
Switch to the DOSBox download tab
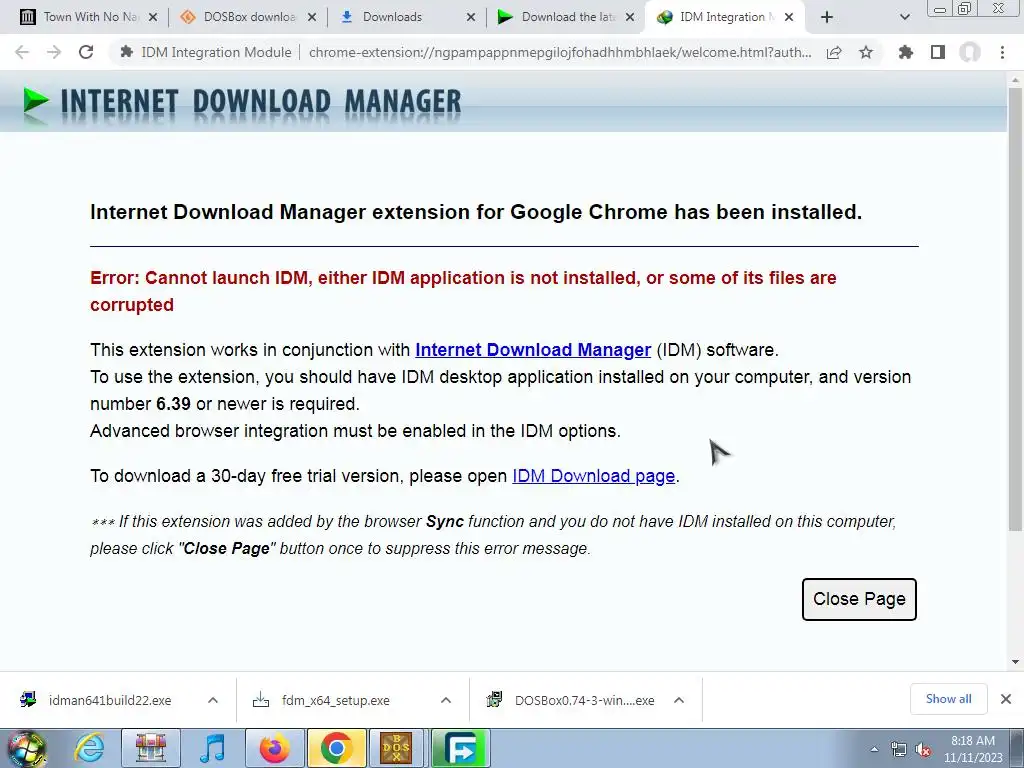[x=247, y=17]
